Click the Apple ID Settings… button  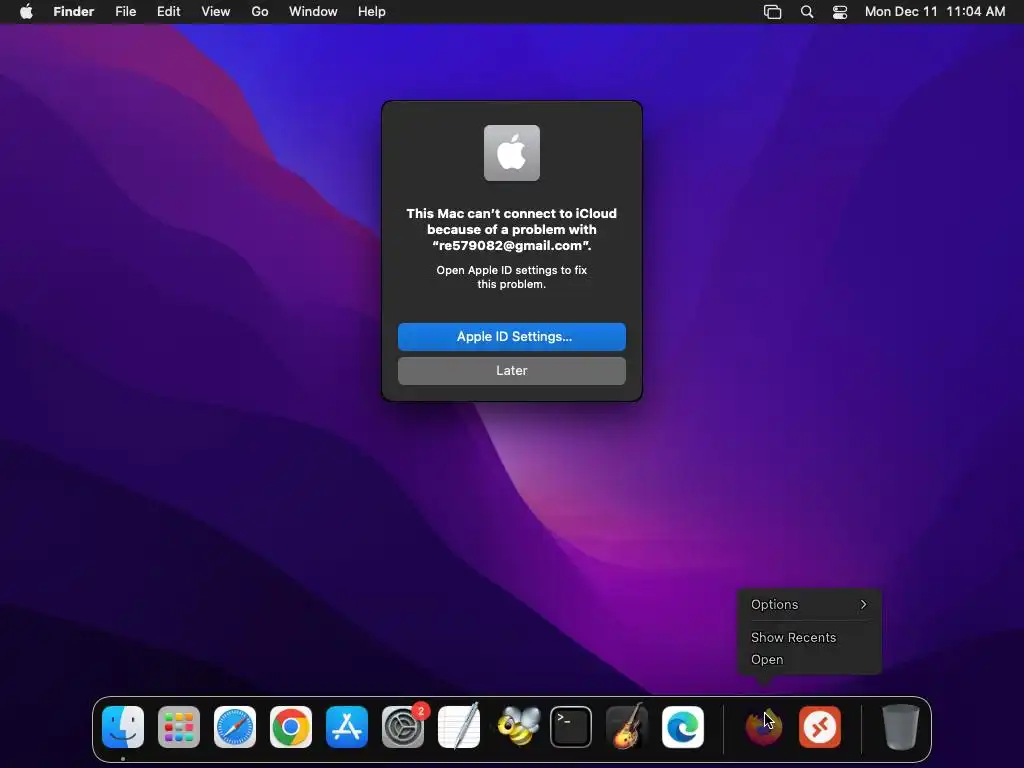512,337
